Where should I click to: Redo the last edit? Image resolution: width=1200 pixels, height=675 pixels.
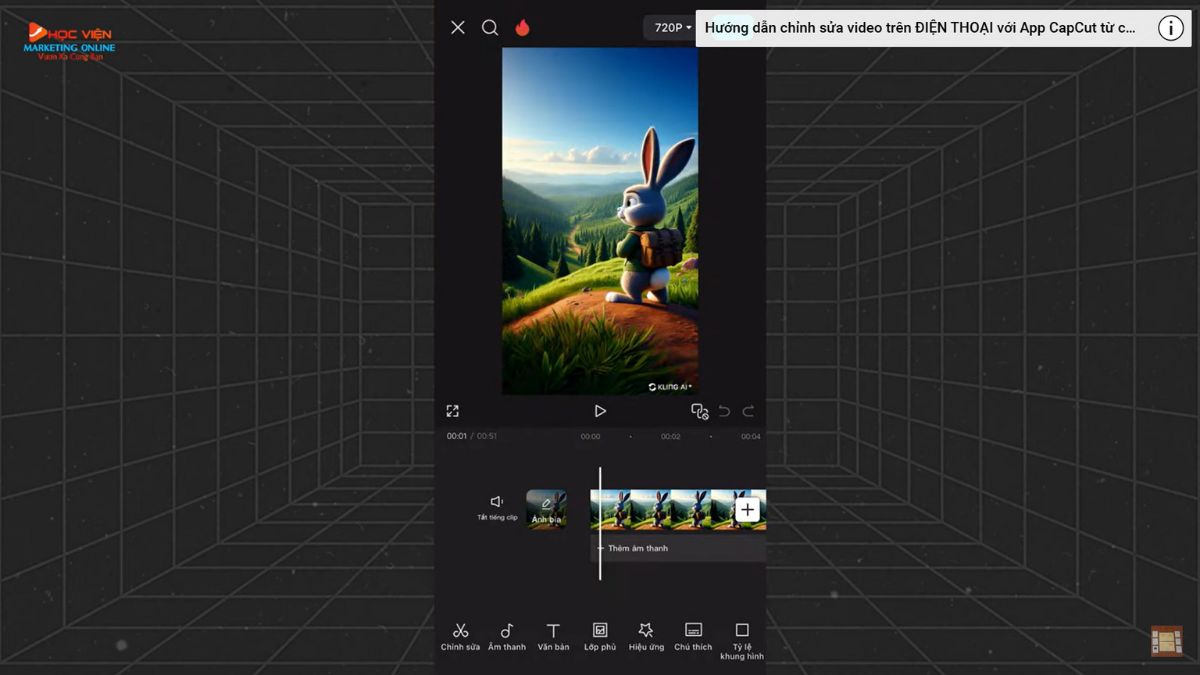click(x=748, y=411)
